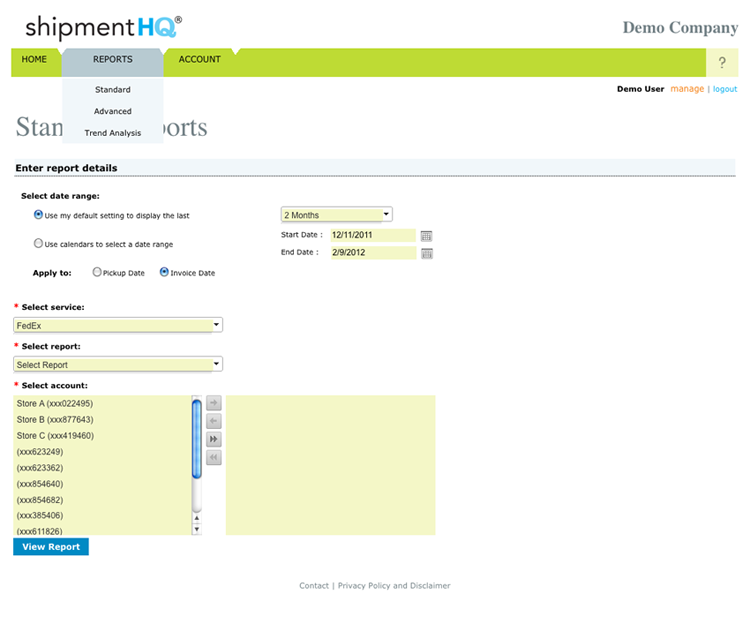Open the help question mark icon
The height and width of the screenshot is (624, 750).
point(722,63)
